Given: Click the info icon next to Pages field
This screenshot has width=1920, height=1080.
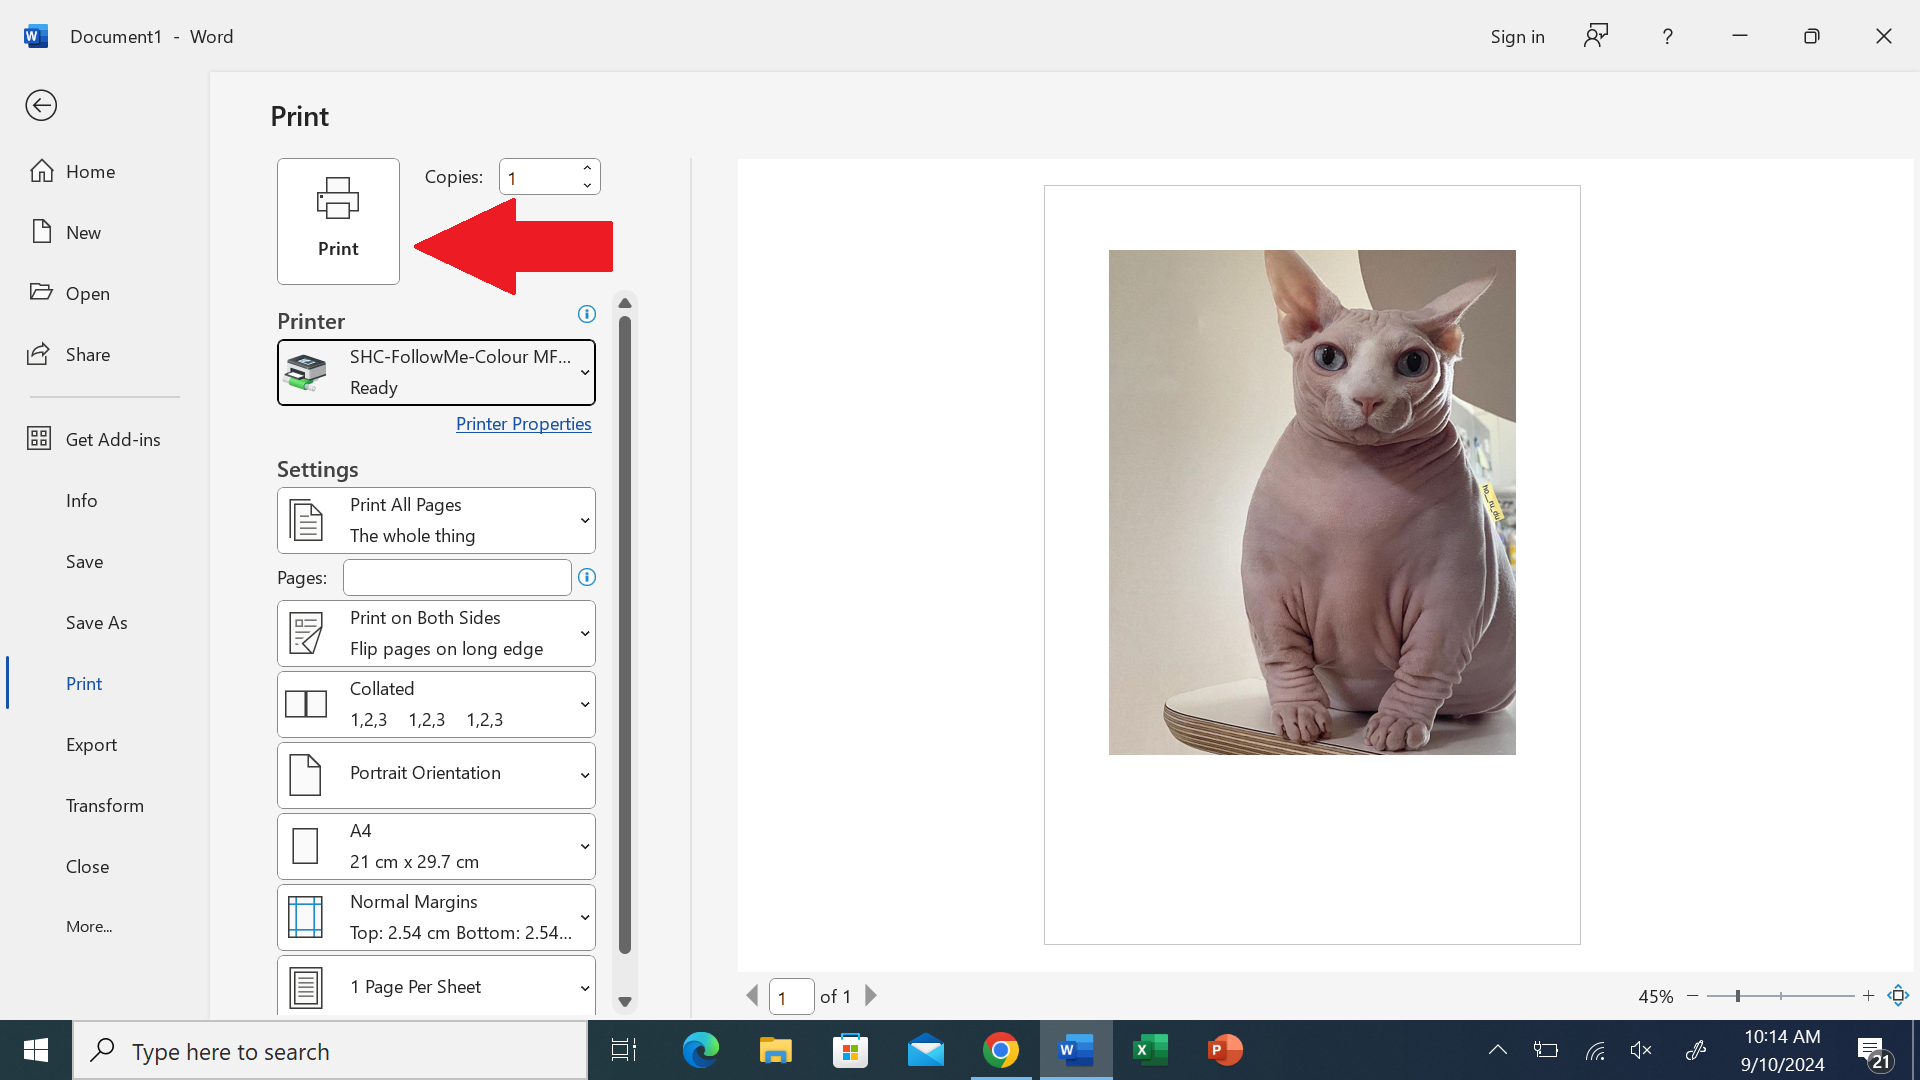Looking at the screenshot, I should click(587, 577).
